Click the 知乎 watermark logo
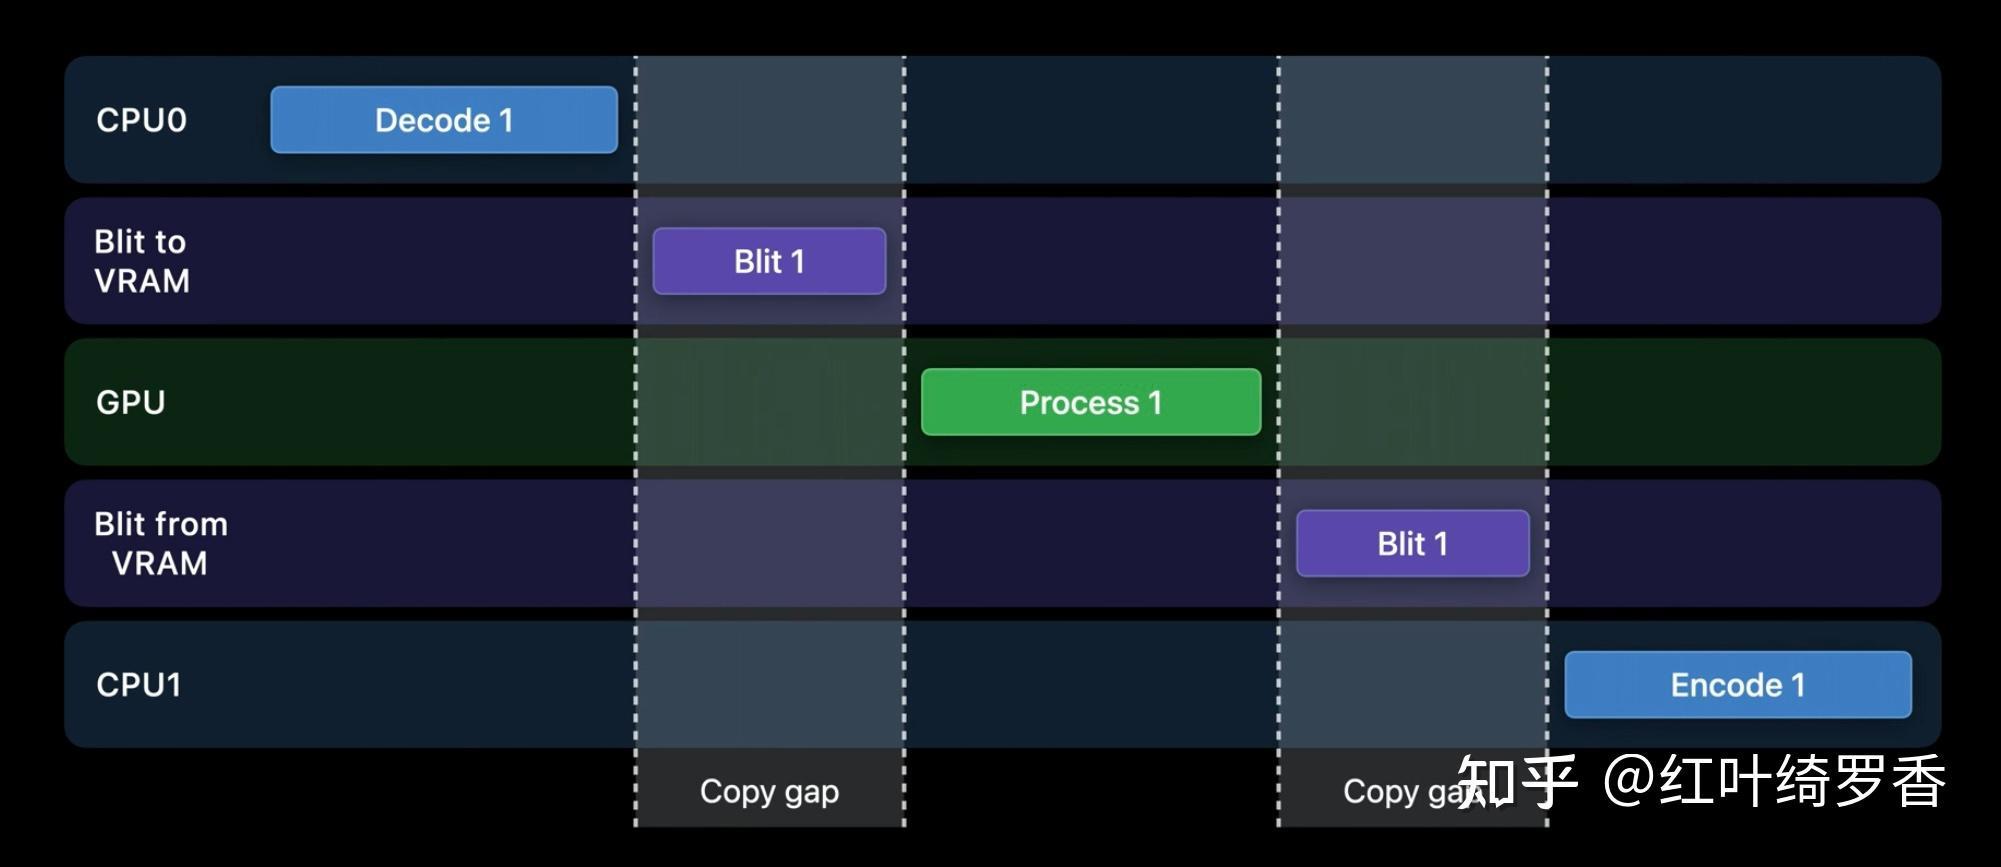The image size is (2001, 867). [x=1516, y=782]
